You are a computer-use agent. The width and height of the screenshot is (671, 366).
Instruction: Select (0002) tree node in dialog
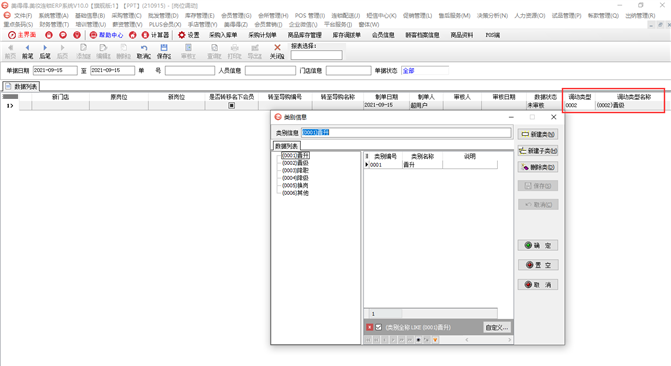(295, 163)
